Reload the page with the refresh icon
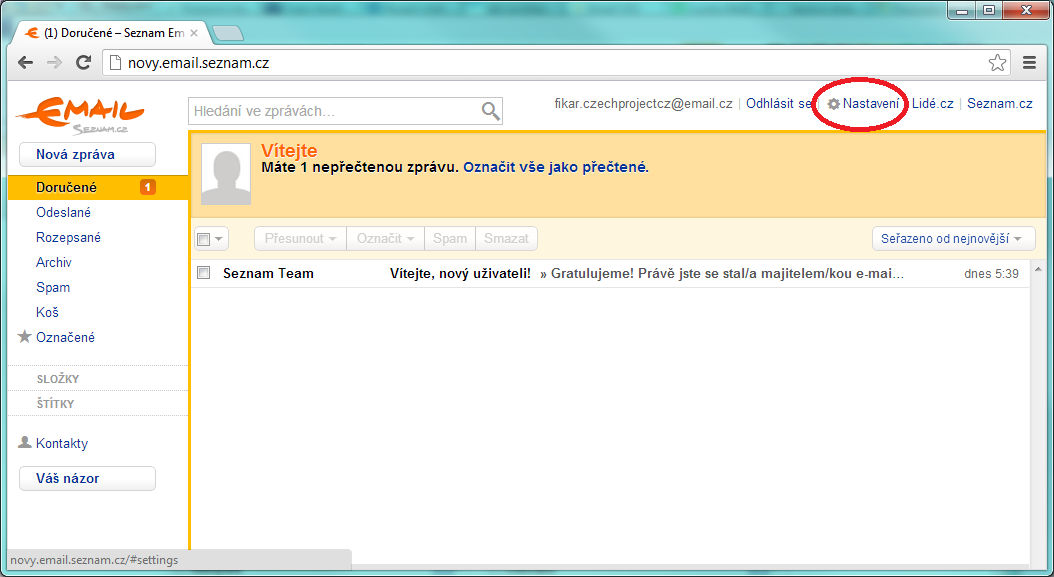1054x577 pixels. coord(83,63)
